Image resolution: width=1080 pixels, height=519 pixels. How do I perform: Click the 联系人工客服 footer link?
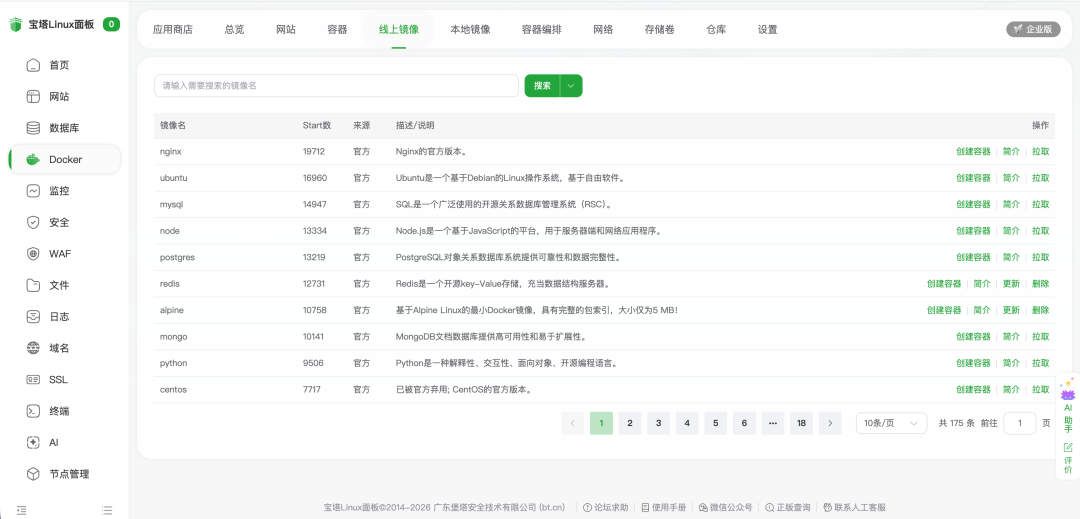point(854,507)
